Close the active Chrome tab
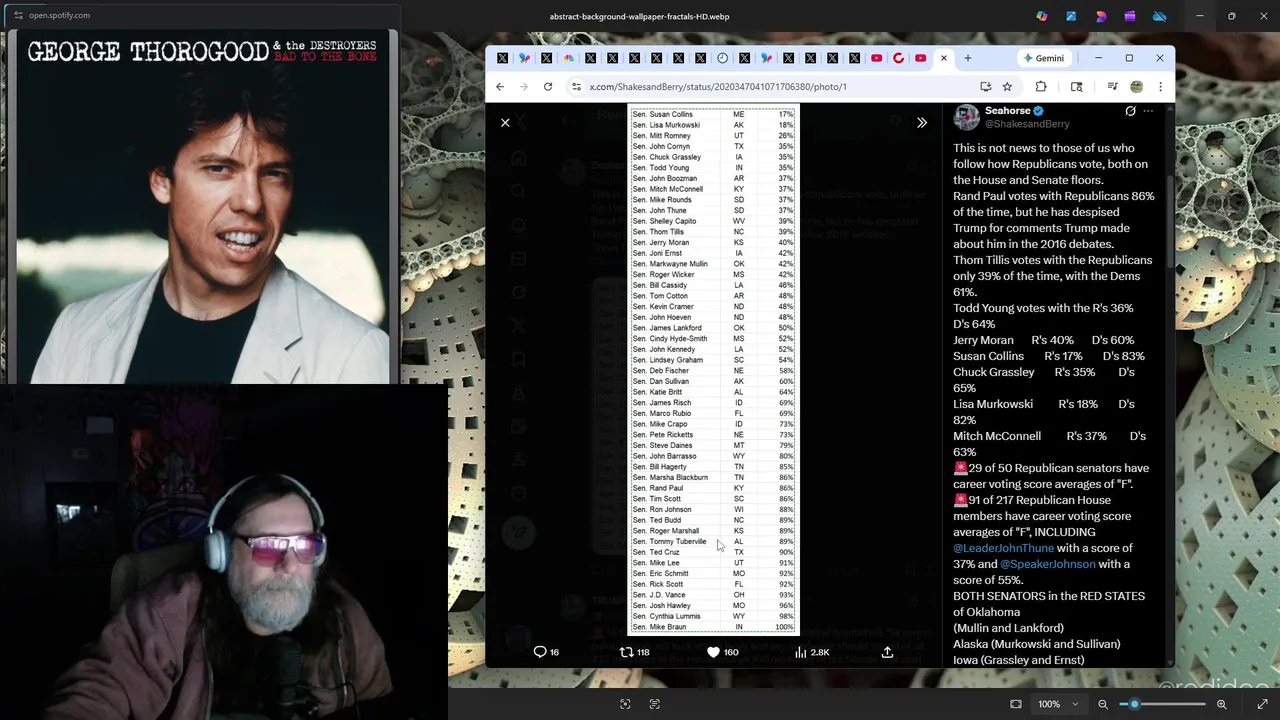This screenshot has width=1280, height=720. click(x=943, y=58)
